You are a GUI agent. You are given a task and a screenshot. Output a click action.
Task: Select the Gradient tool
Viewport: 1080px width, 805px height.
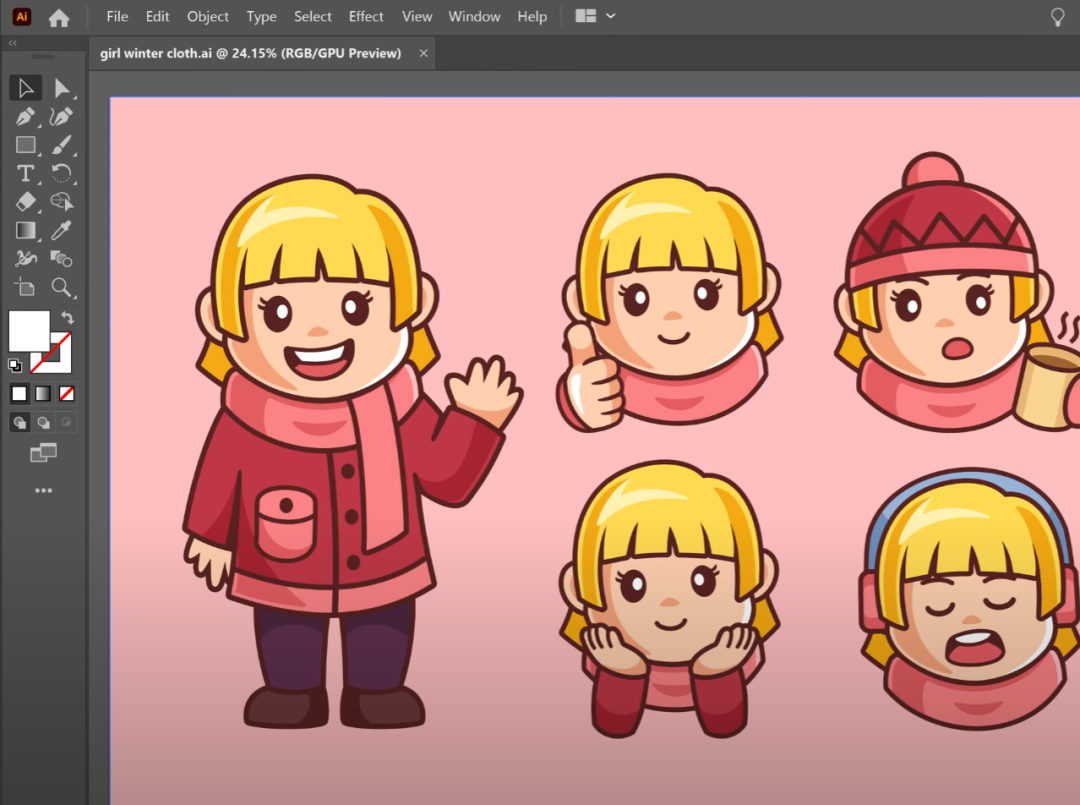pyautogui.click(x=26, y=231)
